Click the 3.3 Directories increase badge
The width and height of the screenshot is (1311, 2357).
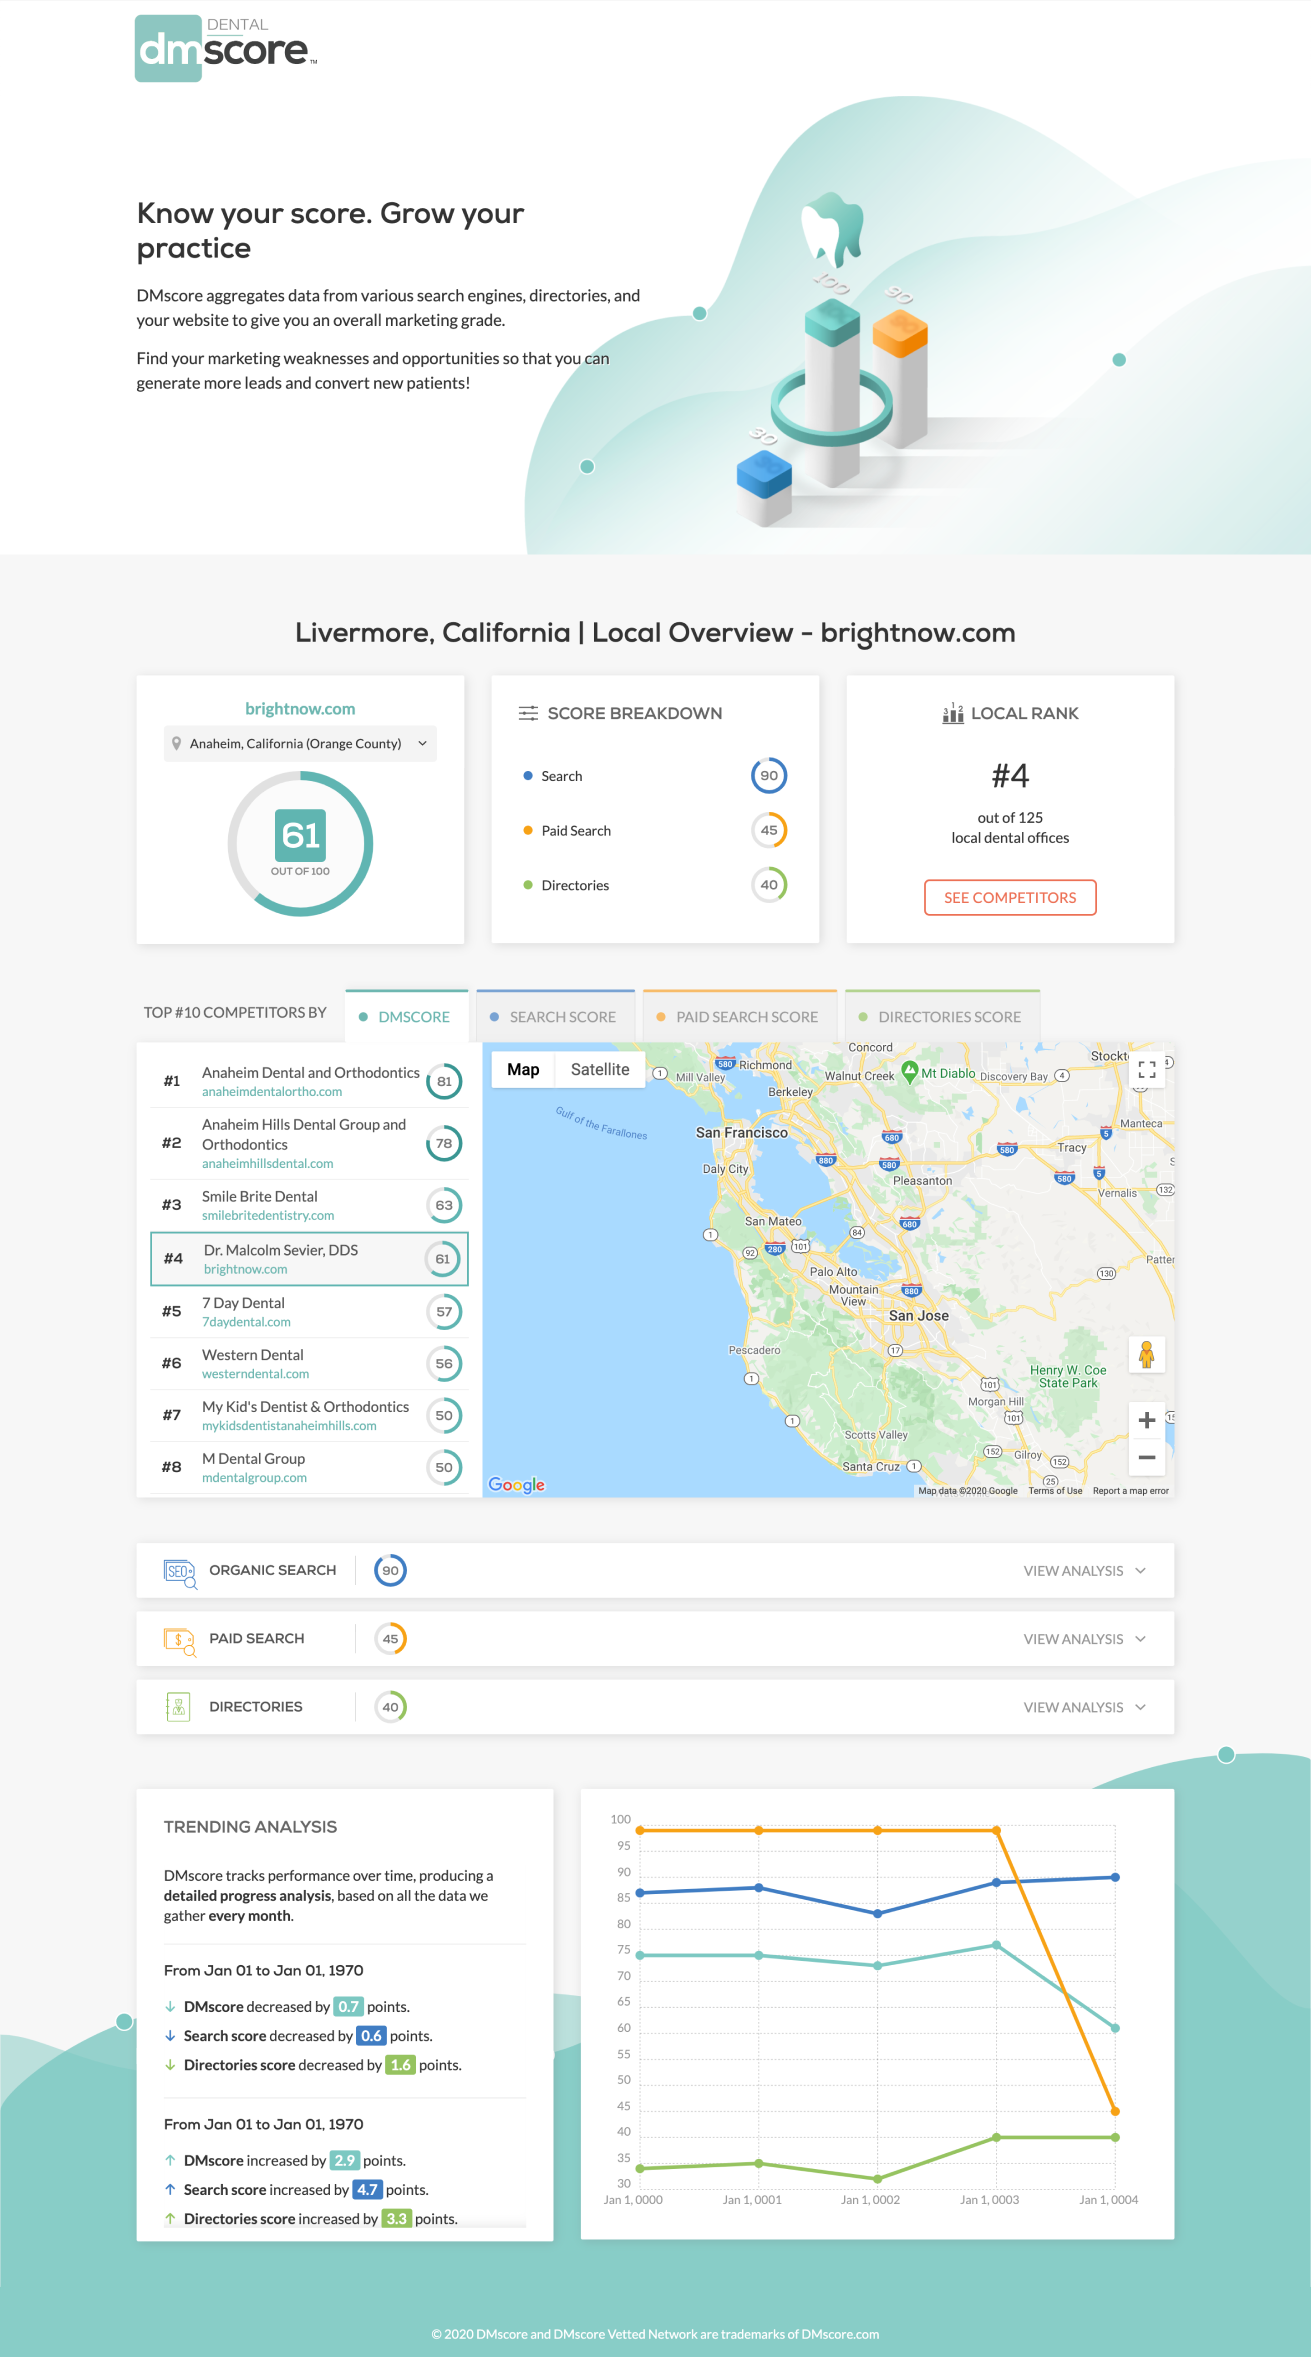[396, 2218]
